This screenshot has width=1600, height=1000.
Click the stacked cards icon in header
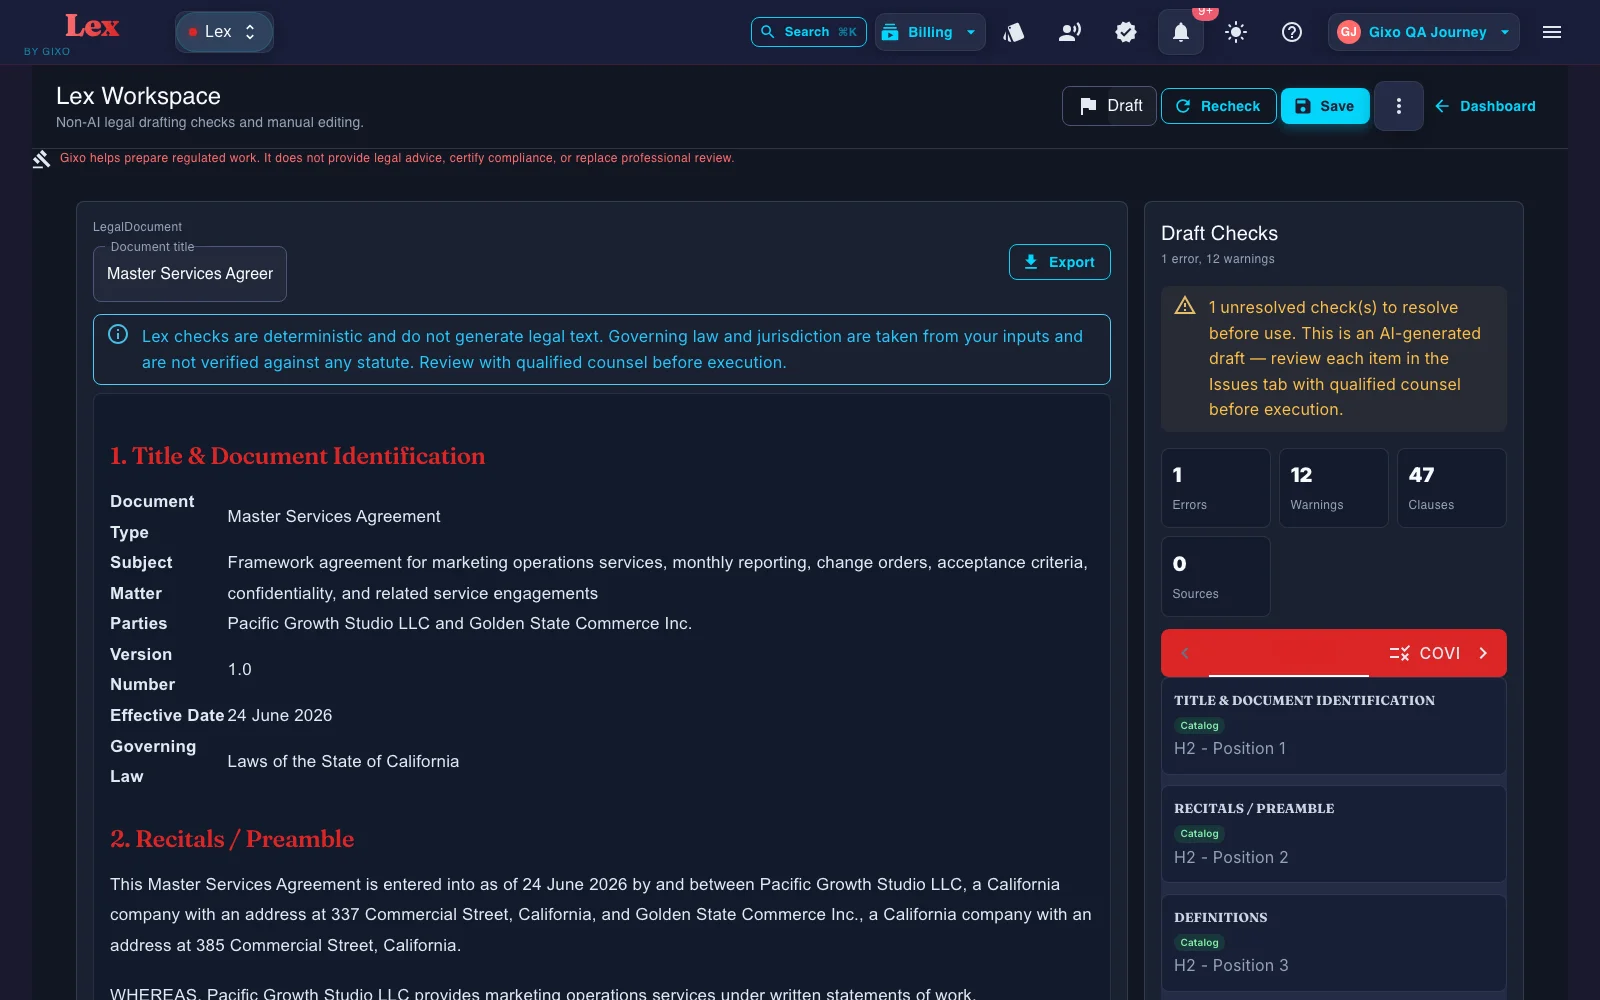[1014, 32]
